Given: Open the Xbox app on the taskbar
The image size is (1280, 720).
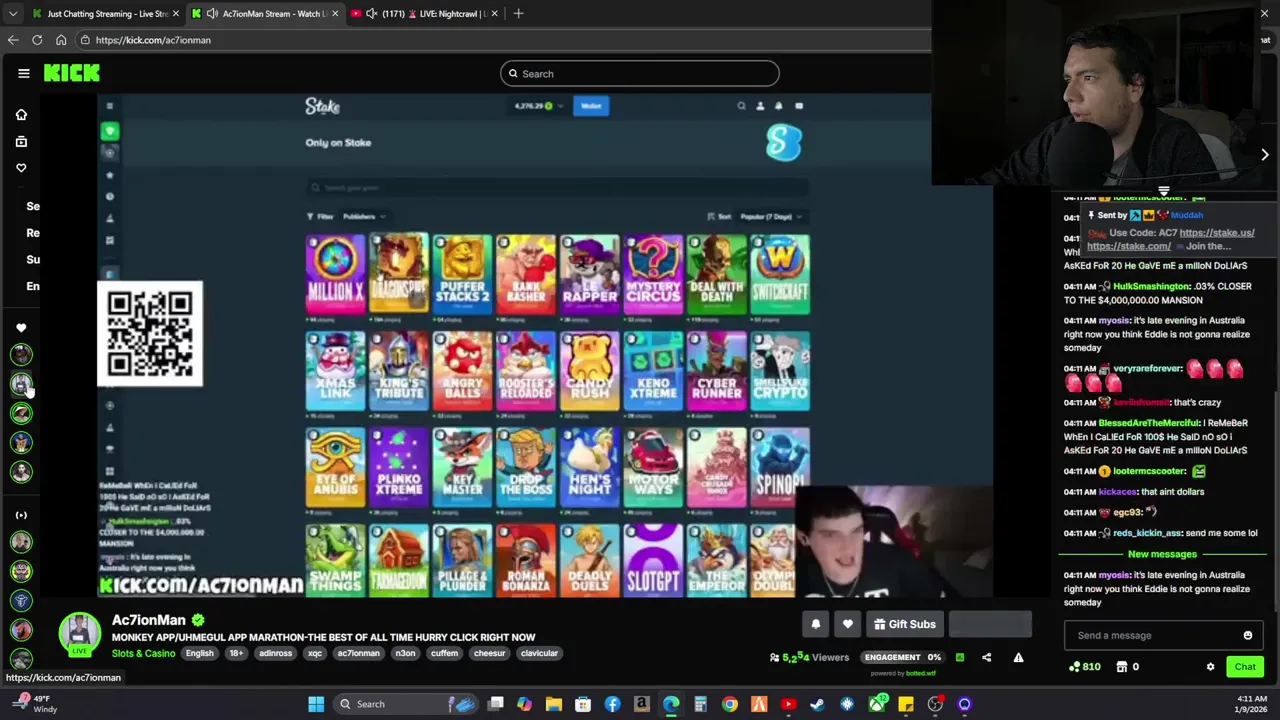Looking at the screenshot, I should pyautogui.click(x=877, y=704).
